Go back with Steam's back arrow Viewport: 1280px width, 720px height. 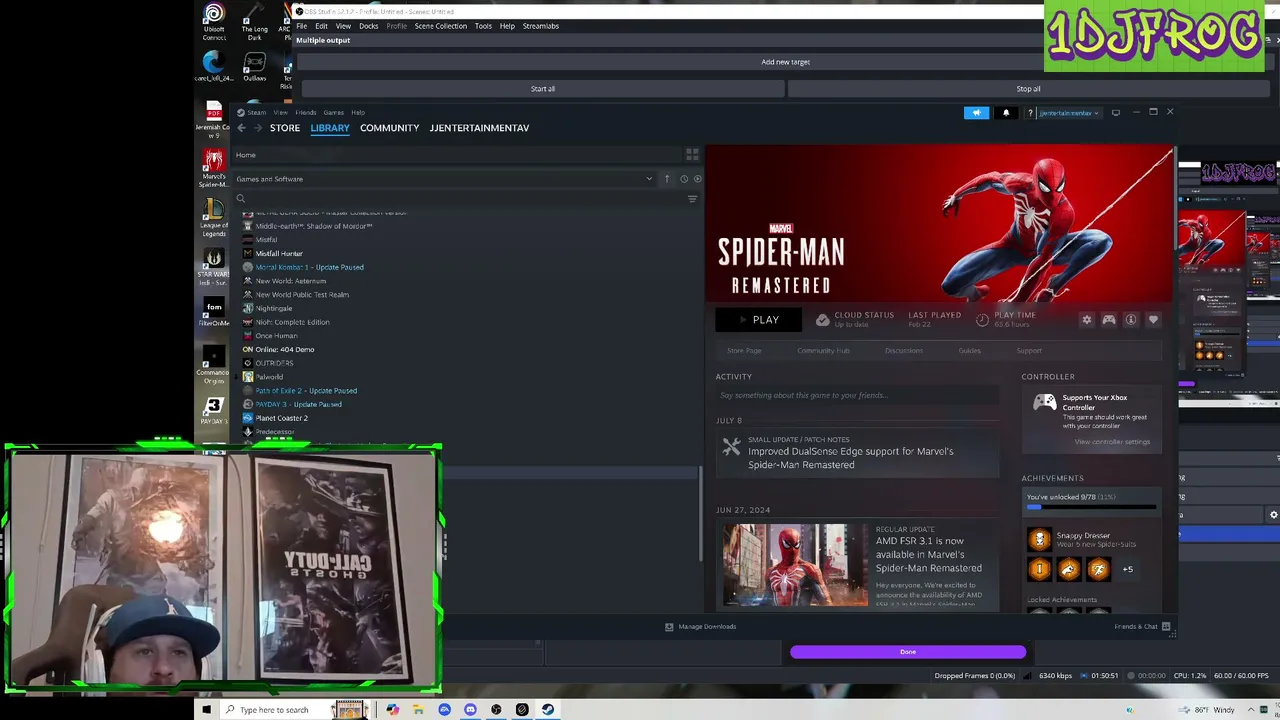tap(241, 128)
